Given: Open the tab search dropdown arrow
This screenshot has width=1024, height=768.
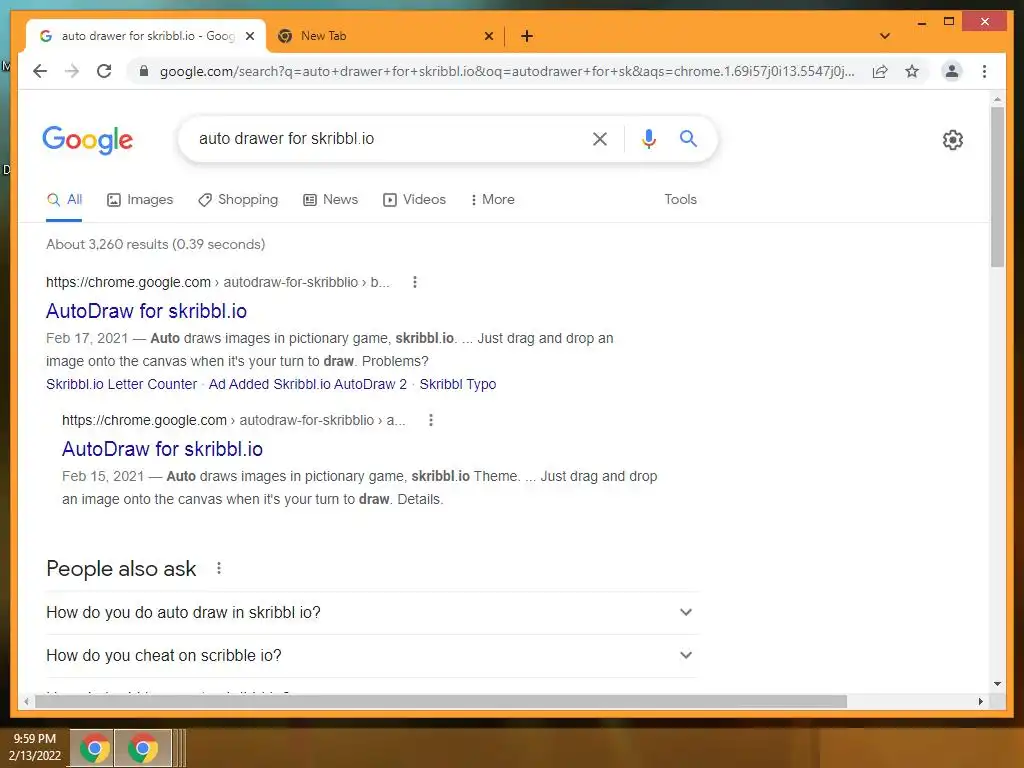Looking at the screenshot, I should (885, 36).
